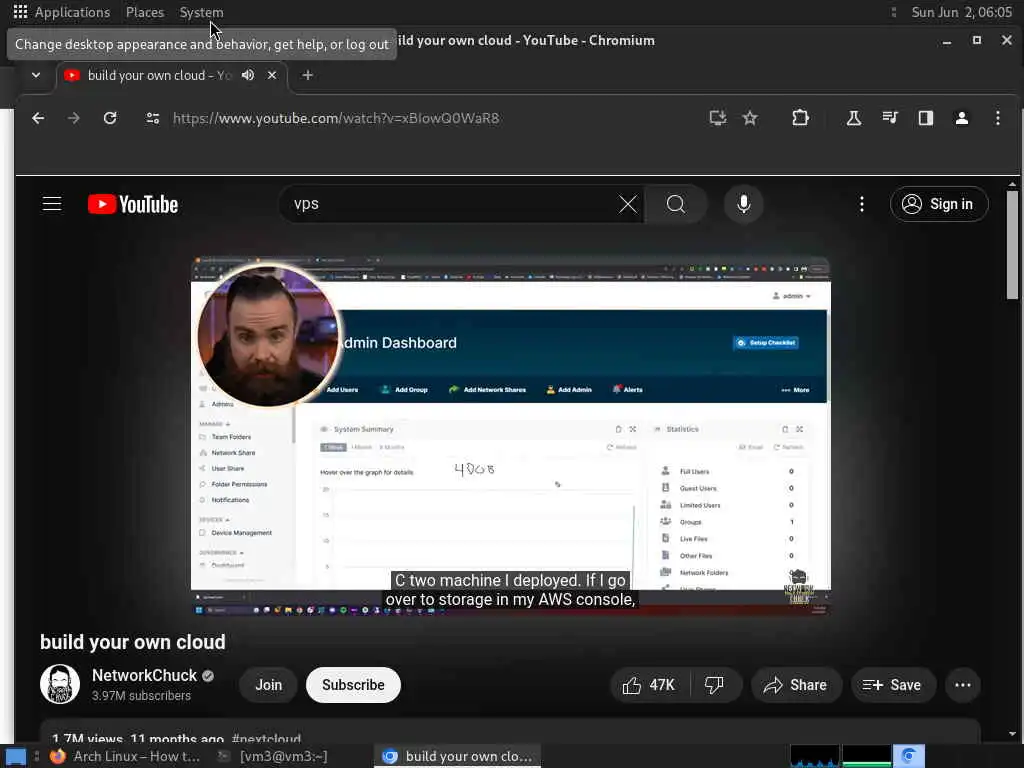Open NetworkChuck channel avatar
This screenshot has width=1024, height=768.
(x=60, y=684)
